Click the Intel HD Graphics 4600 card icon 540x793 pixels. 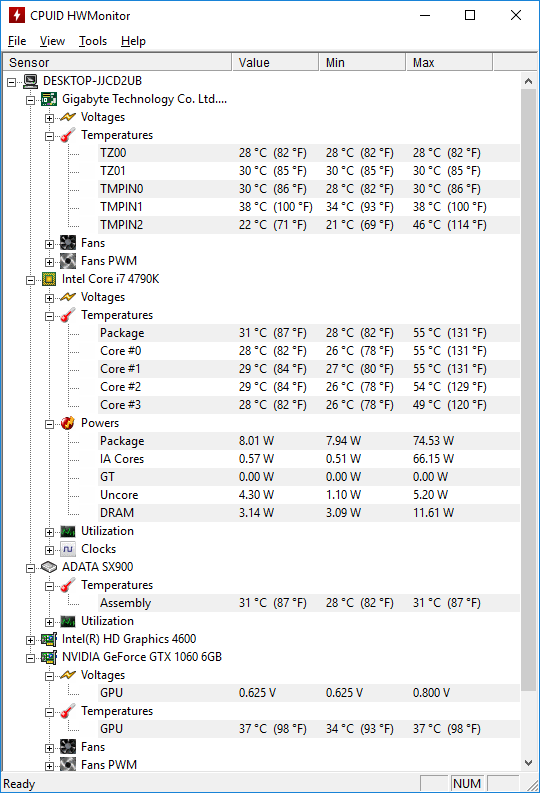[49, 639]
